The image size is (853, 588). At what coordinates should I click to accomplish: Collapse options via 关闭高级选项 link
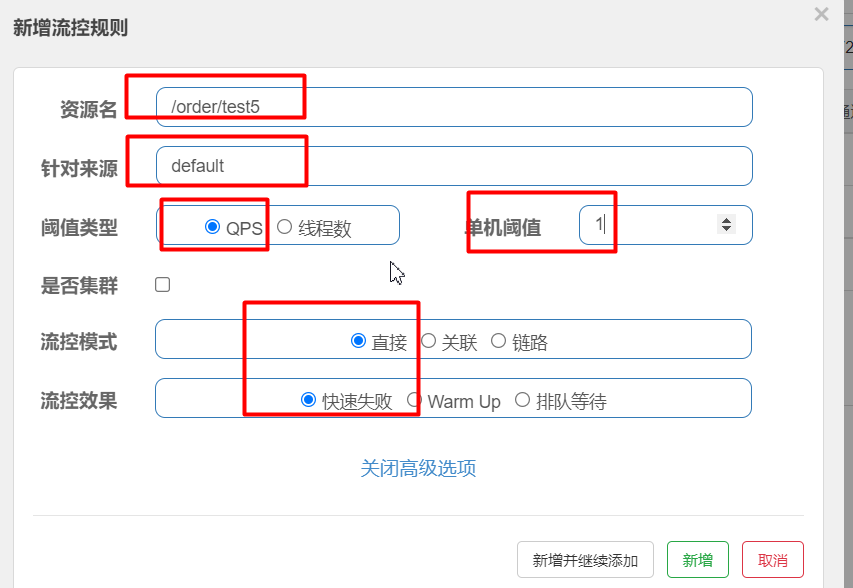pos(418,468)
